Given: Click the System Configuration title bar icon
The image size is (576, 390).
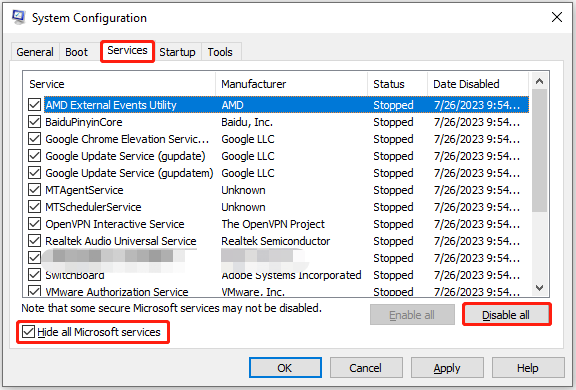Looking at the screenshot, I should tap(18, 17).
